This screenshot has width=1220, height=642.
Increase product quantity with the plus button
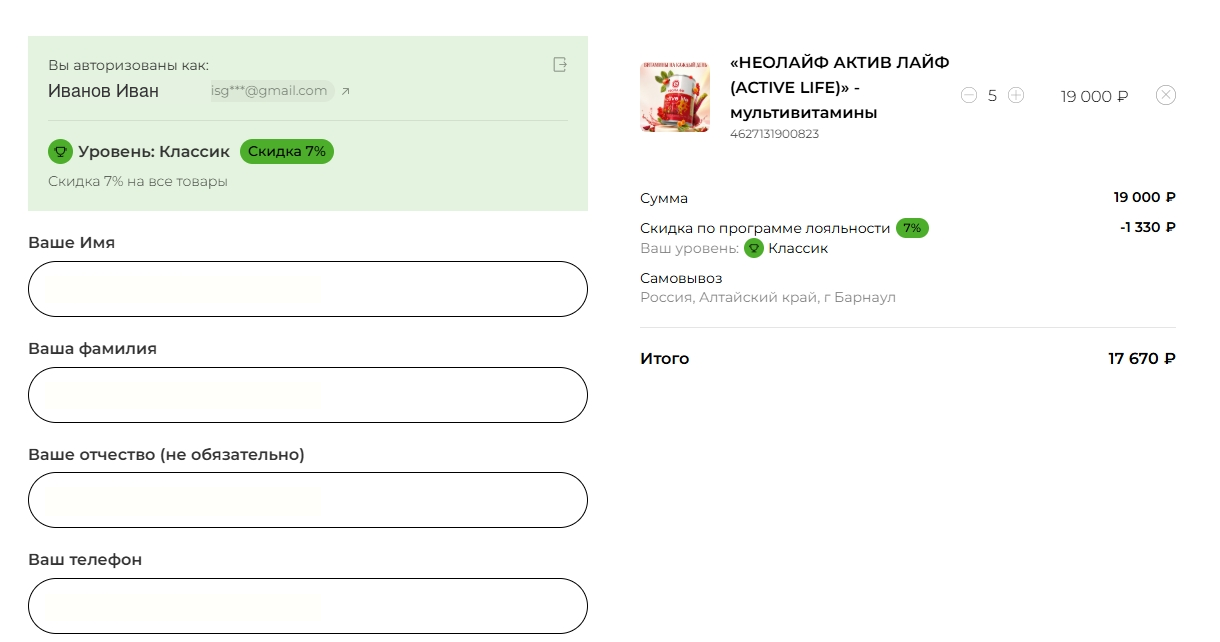tap(1016, 95)
